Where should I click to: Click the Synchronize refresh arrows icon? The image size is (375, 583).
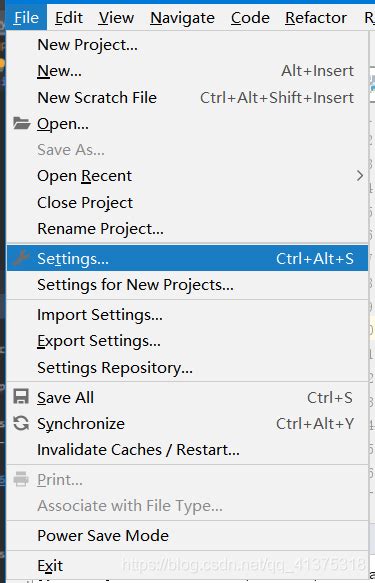click(21, 423)
